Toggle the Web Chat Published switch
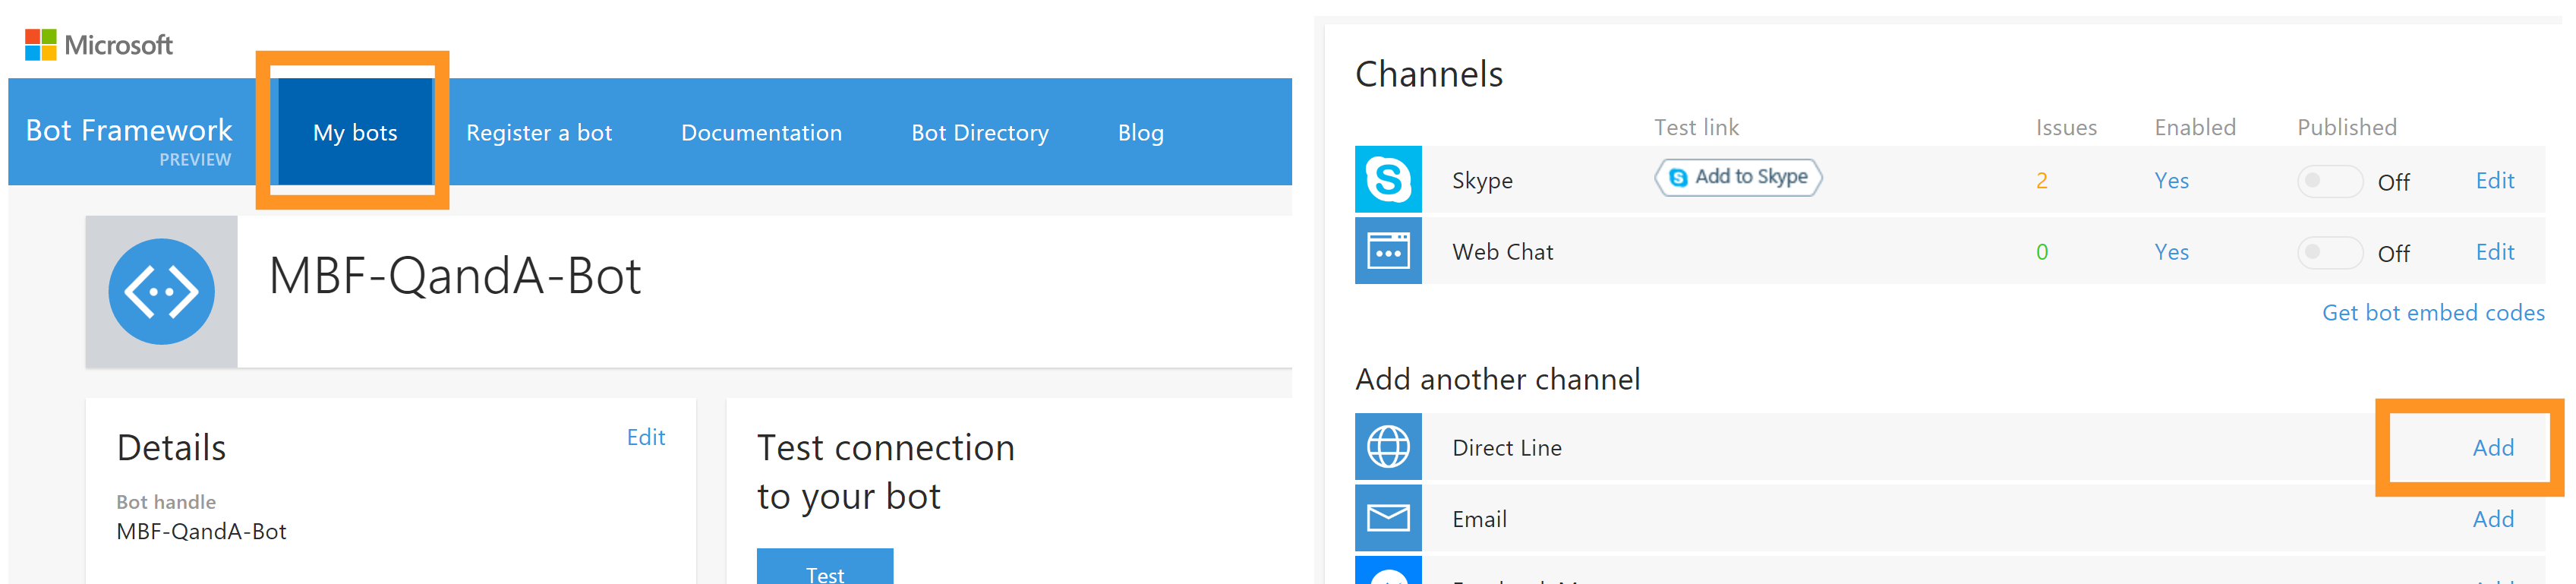This screenshot has height=584, width=2576. point(2329,252)
